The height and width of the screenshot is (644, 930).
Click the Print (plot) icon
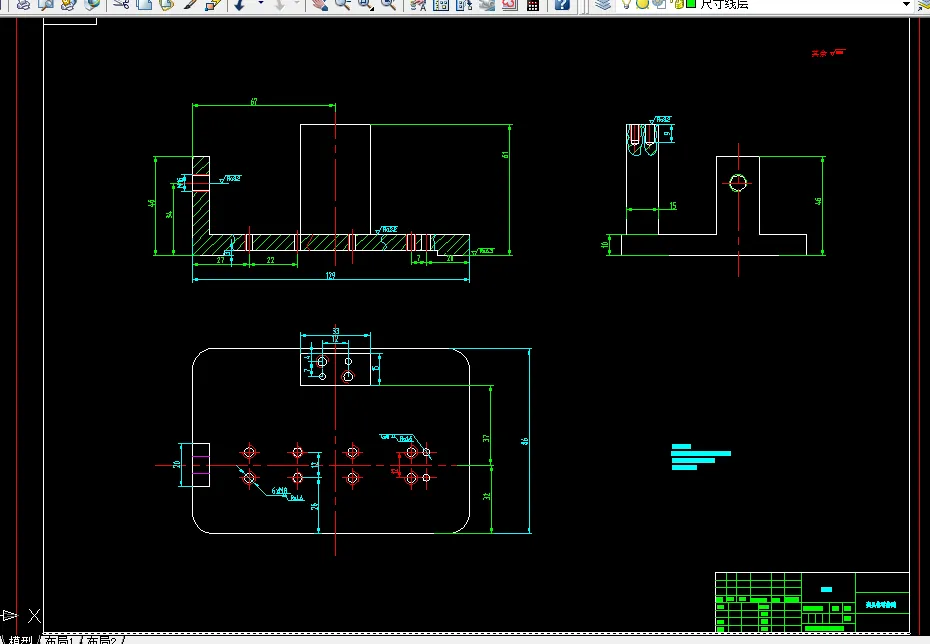23,4
